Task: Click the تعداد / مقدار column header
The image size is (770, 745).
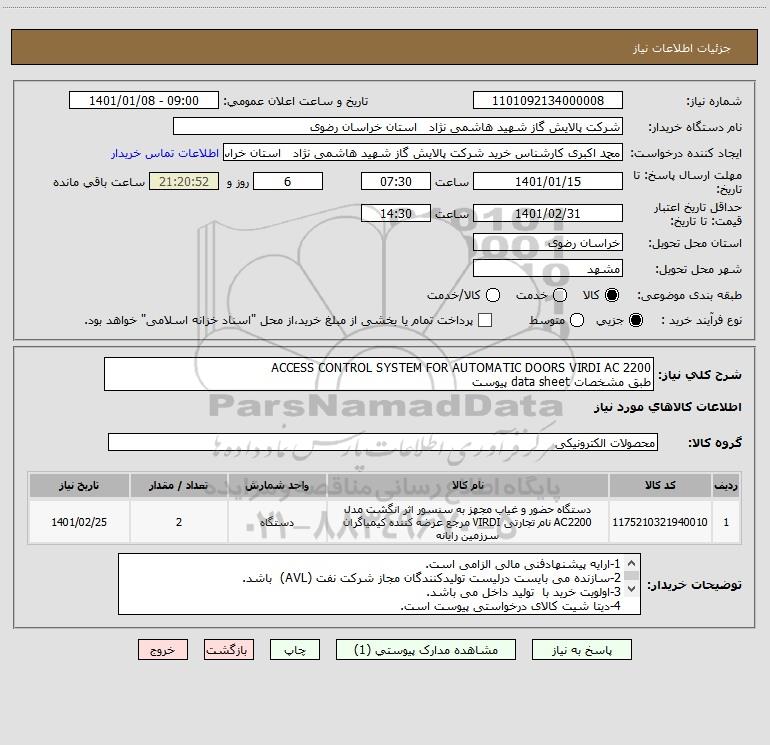Action: [x=179, y=485]
